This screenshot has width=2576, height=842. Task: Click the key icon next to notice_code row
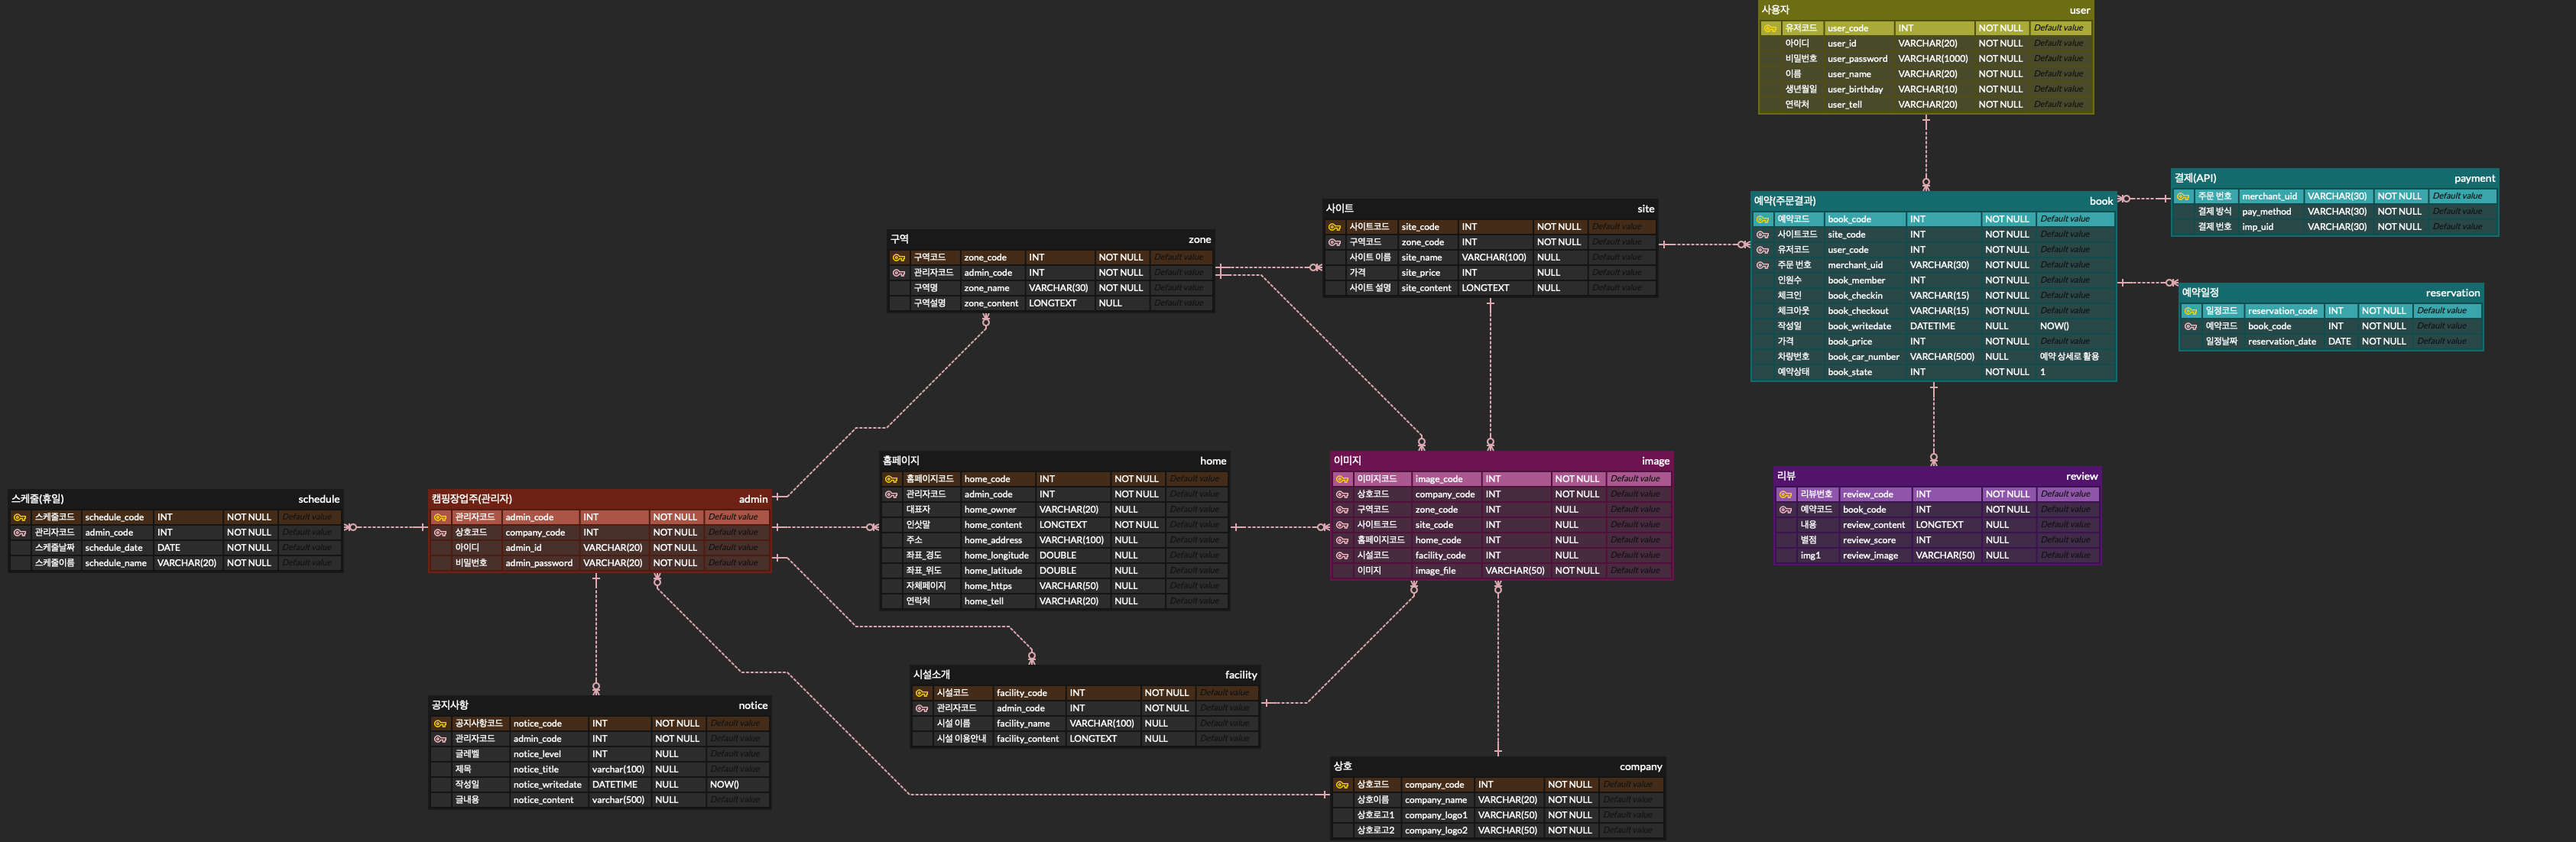[440, 723]
